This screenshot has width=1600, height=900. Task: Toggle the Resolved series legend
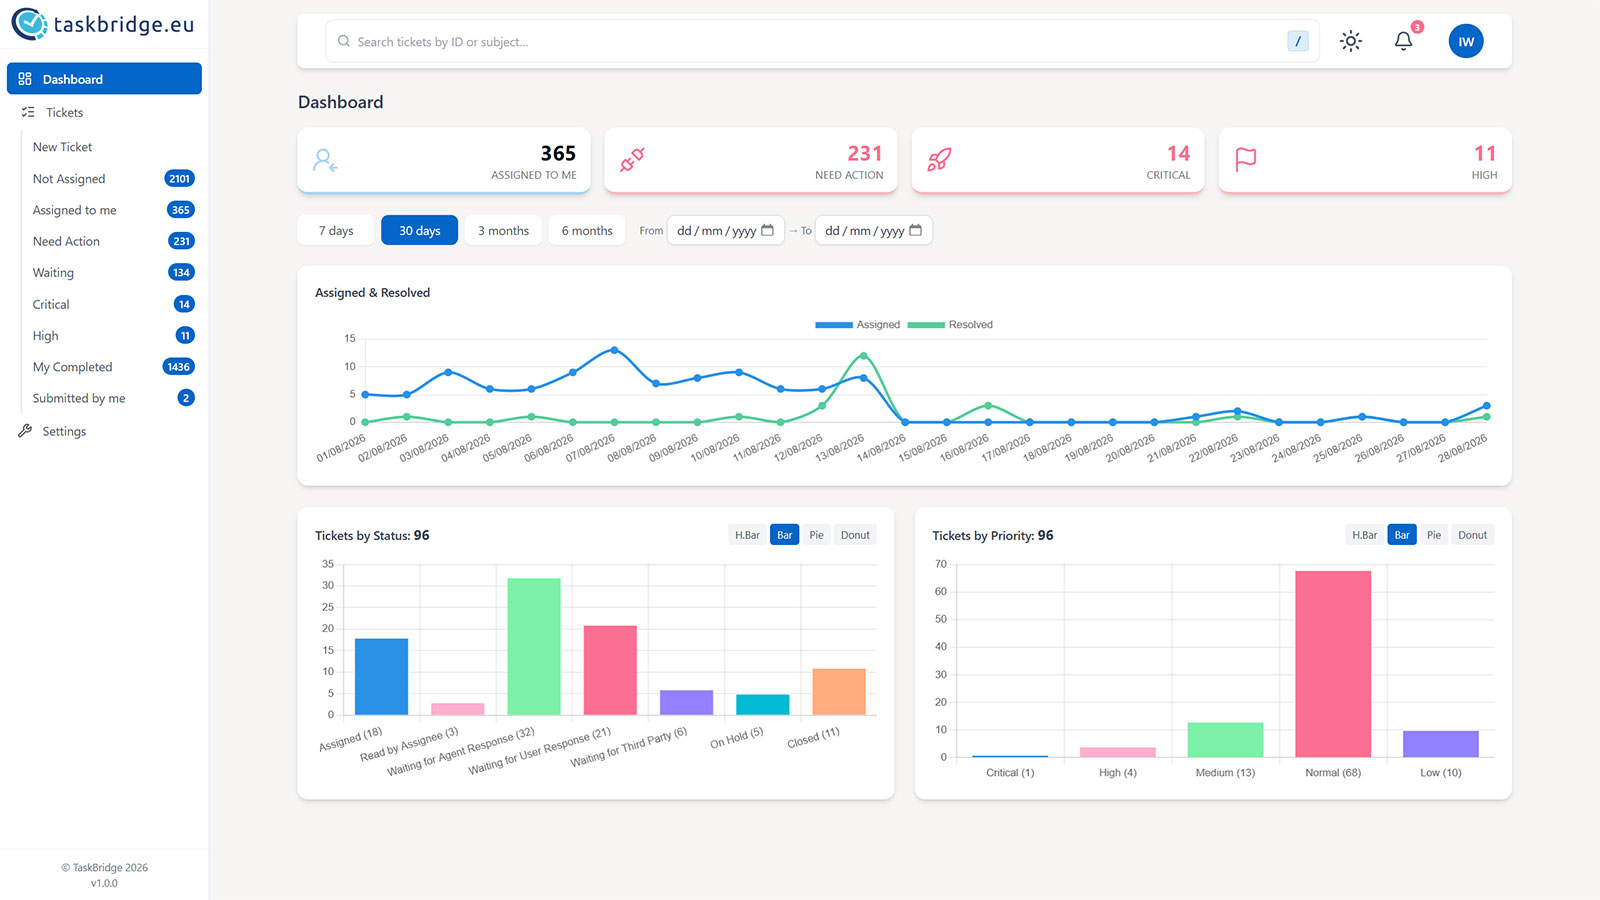(950, 324)
